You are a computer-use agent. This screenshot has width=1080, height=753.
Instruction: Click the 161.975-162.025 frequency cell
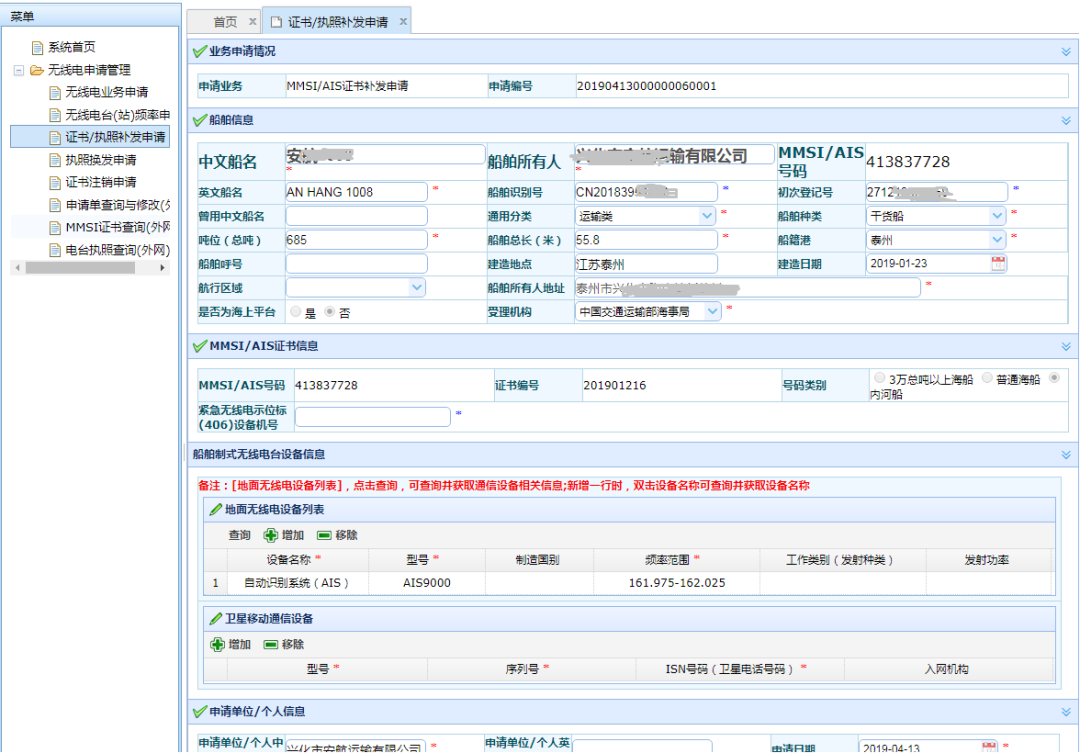point(676,583)
